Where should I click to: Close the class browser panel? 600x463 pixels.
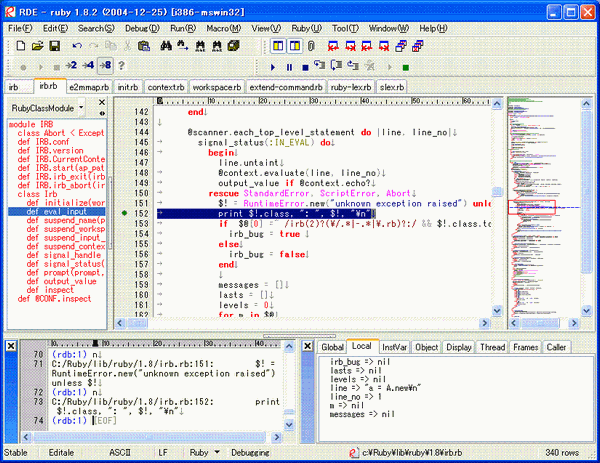[x=102, y=102]
